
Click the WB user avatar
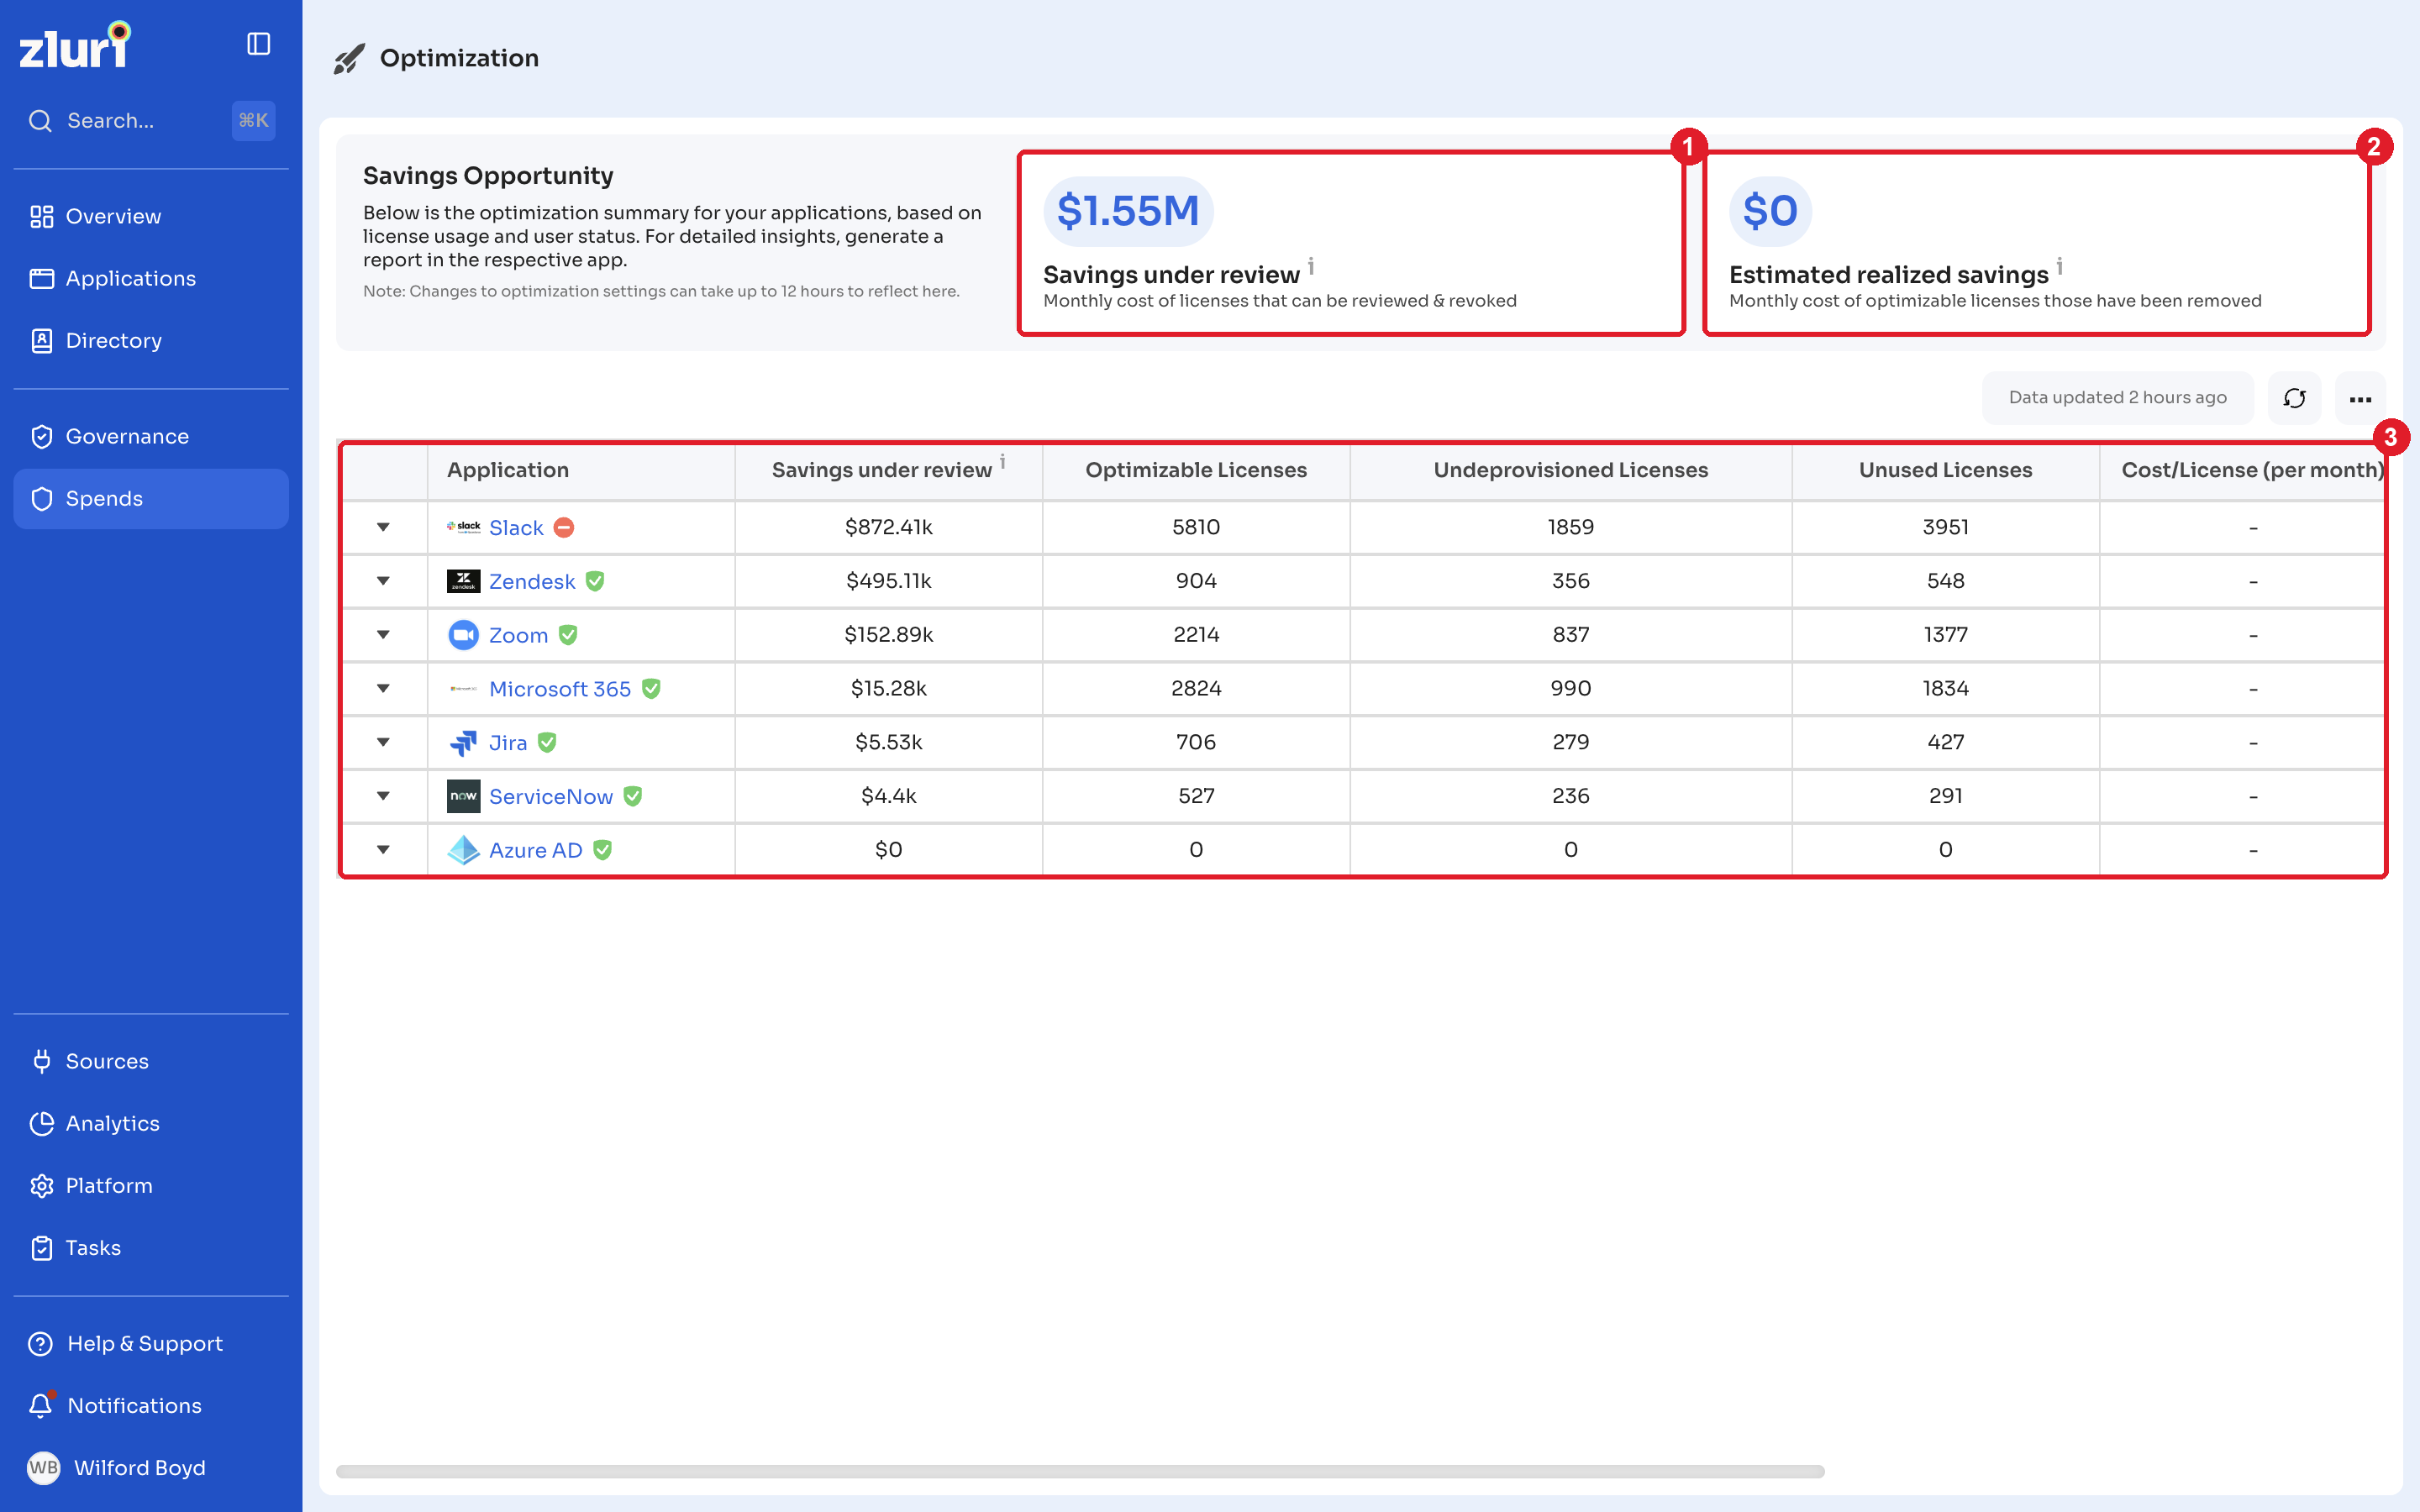[43, 1467]
